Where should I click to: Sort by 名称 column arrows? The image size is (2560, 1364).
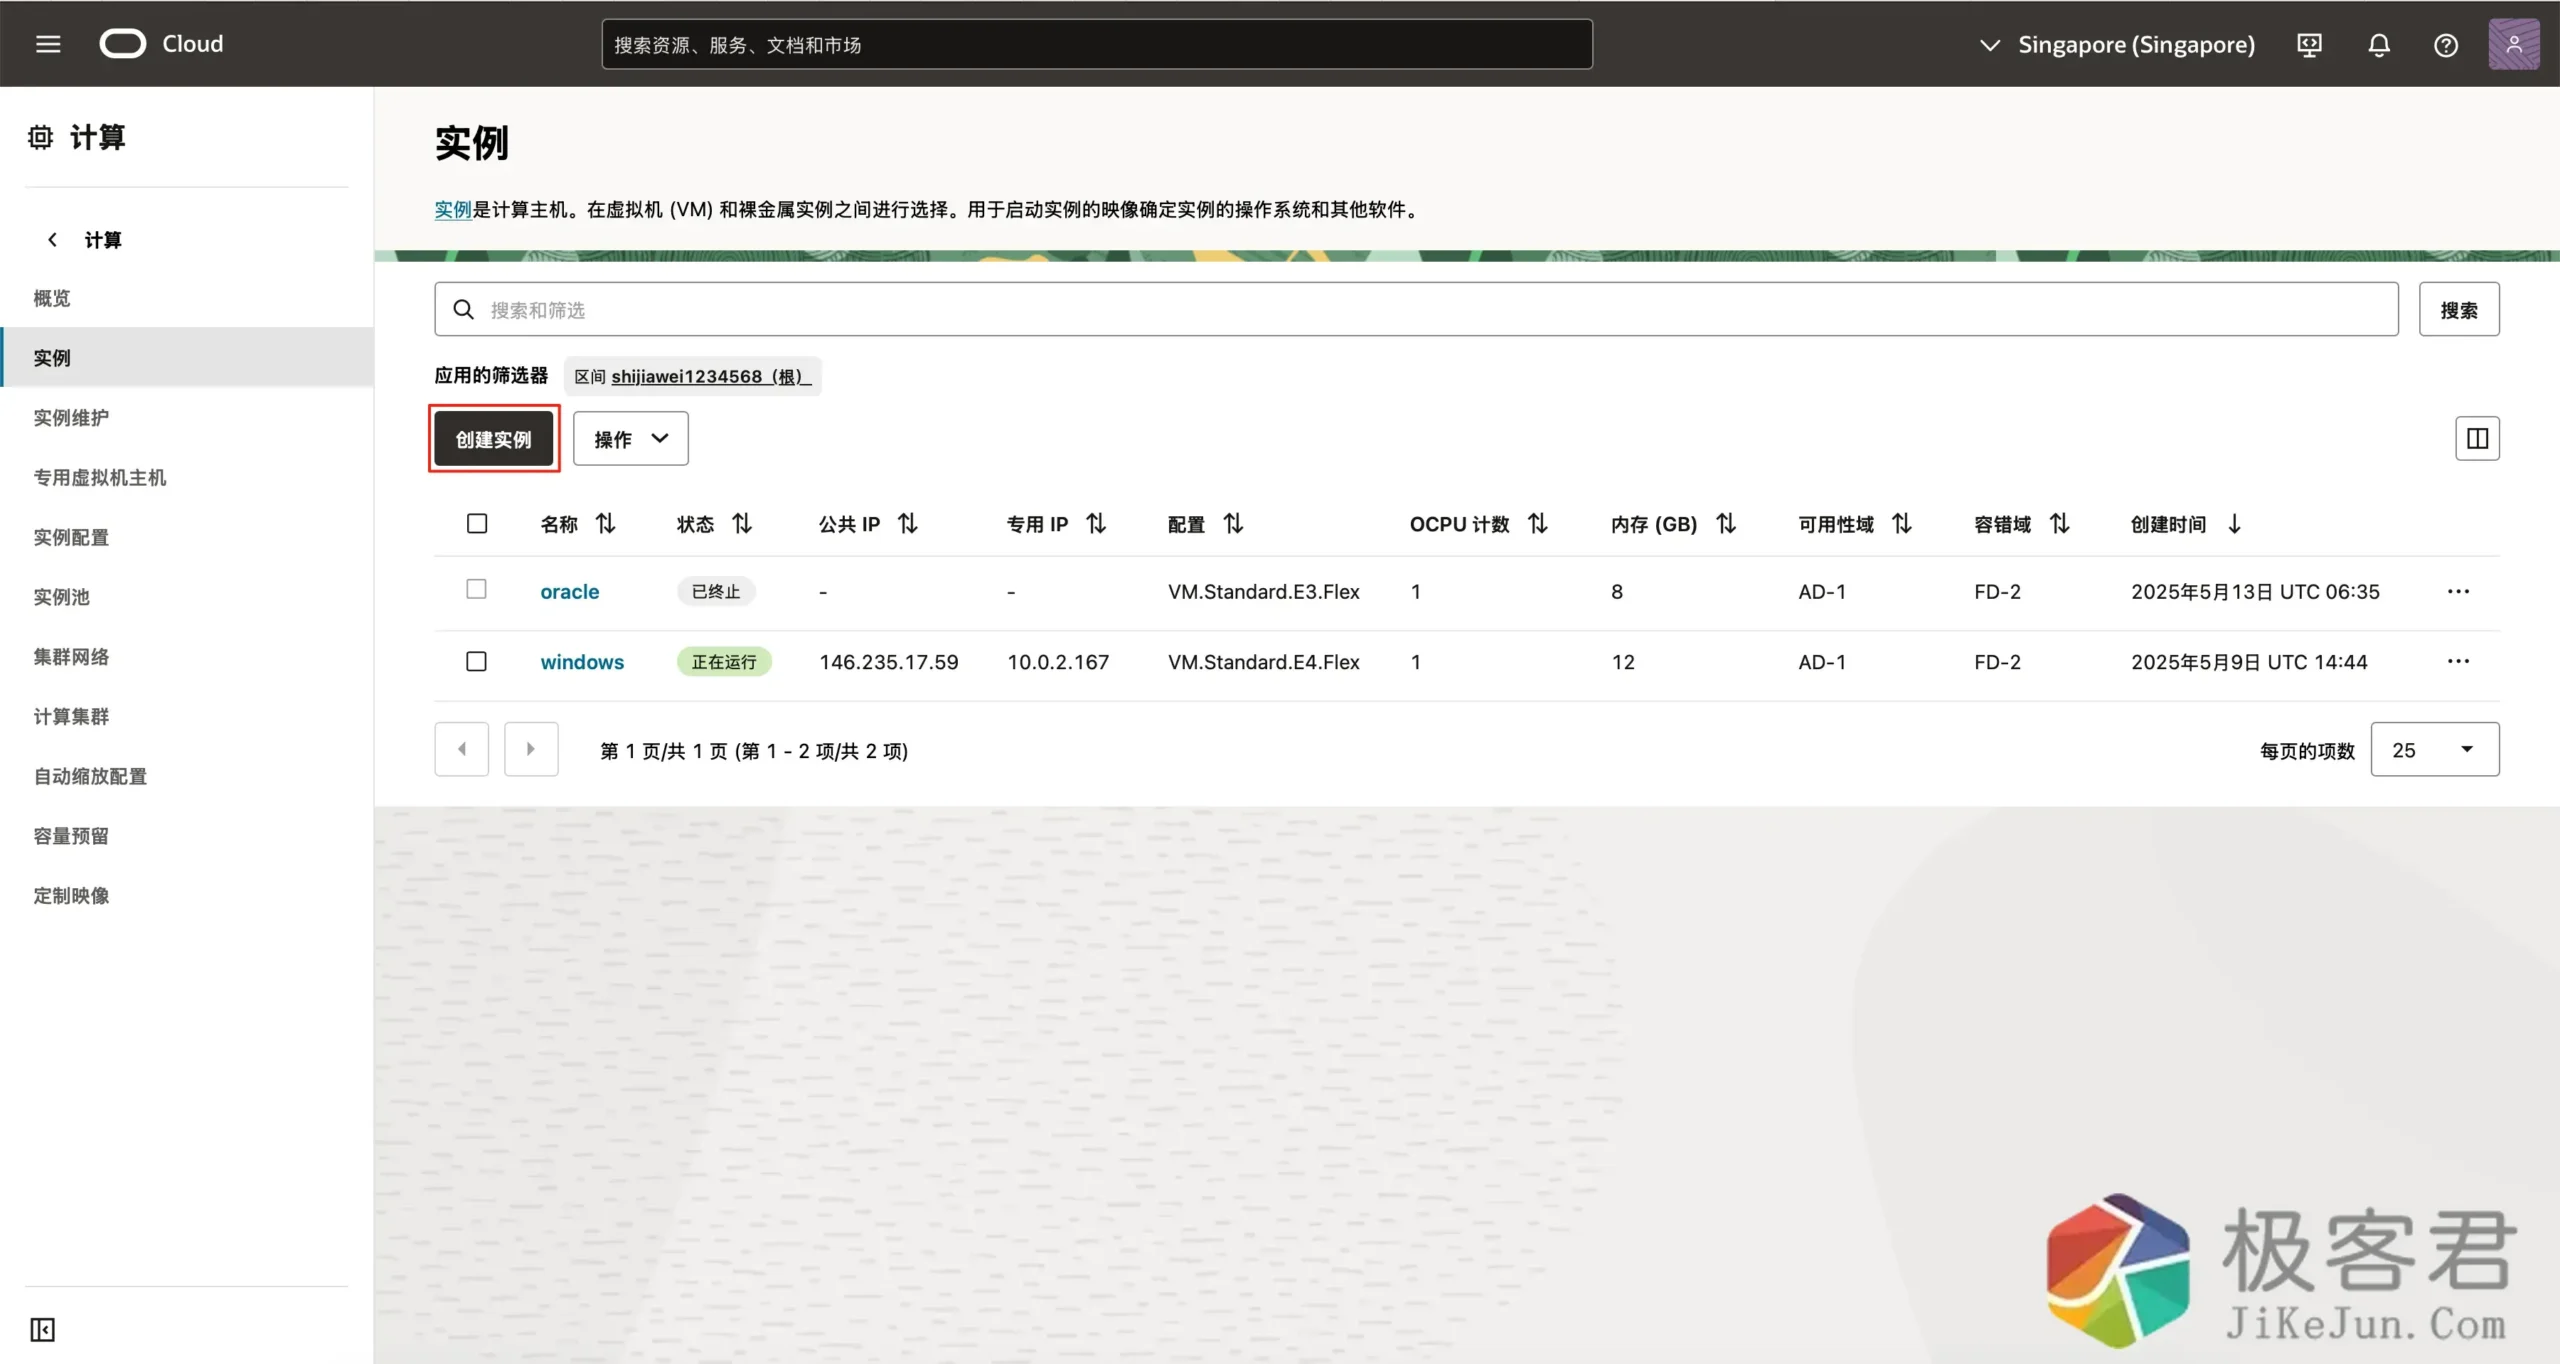(x=605, y=523)
